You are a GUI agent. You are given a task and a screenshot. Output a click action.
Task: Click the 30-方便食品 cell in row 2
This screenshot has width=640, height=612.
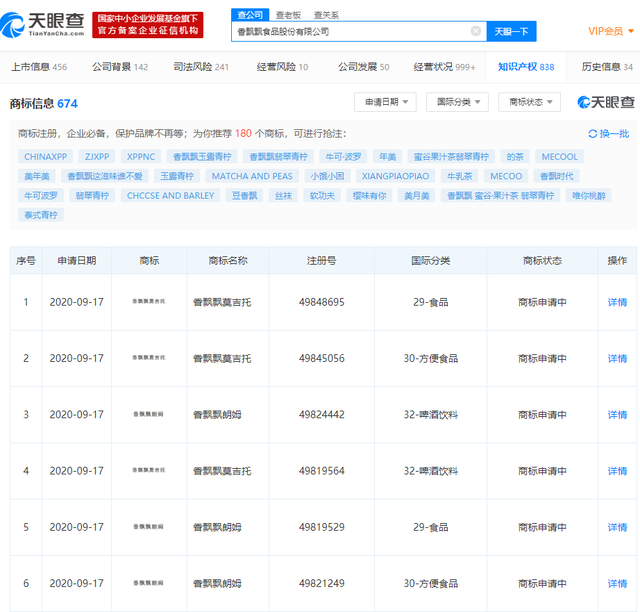click(431, 358)
